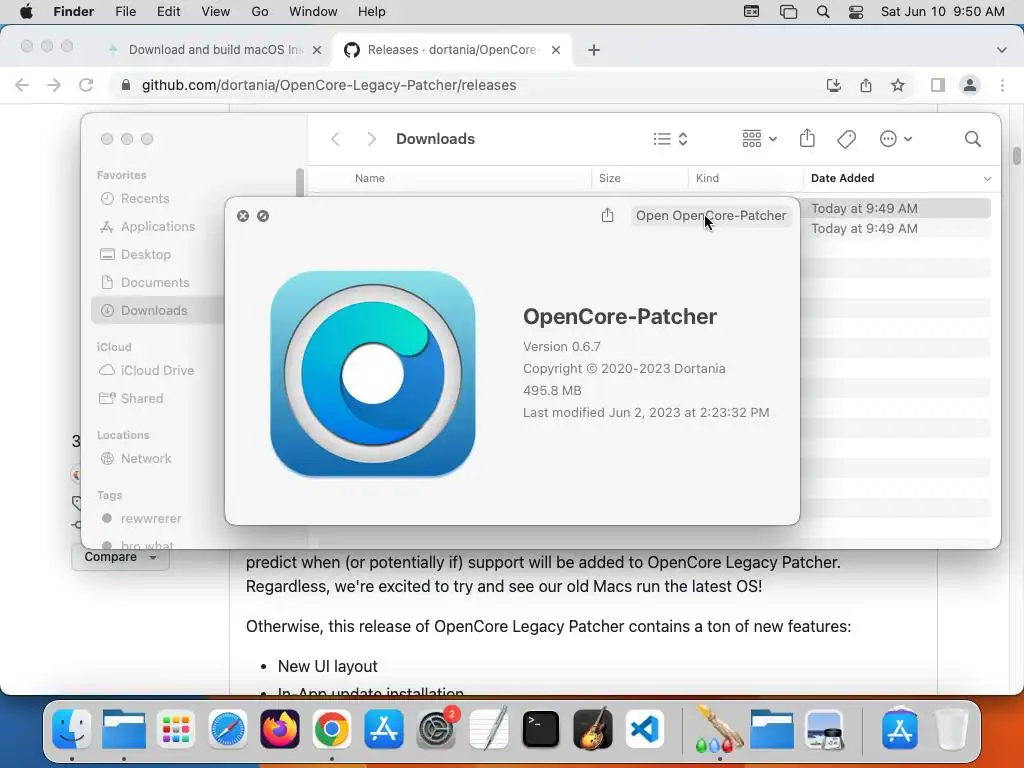This screenshot has width=1024, height=768.
Task: Click the share icon in Quick Look preview
Action: (x=607, y=216)
